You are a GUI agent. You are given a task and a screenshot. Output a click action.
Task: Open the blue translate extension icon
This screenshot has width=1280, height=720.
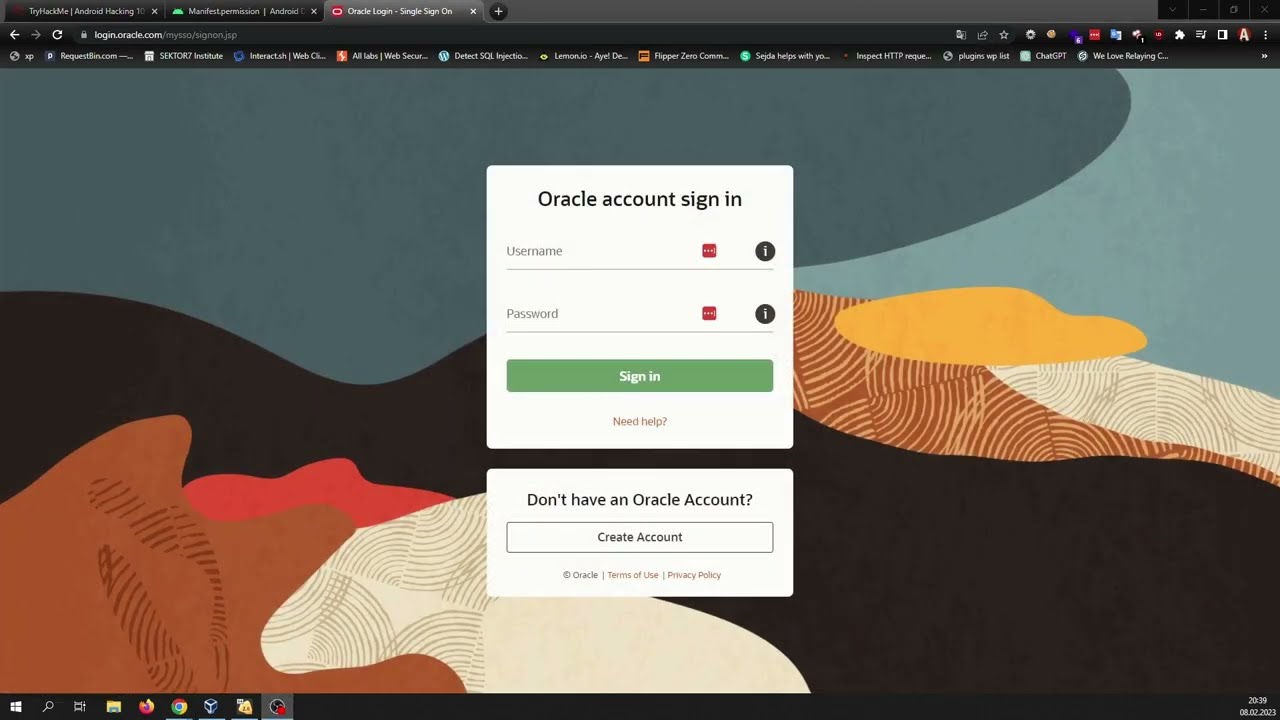point(1116,34)
